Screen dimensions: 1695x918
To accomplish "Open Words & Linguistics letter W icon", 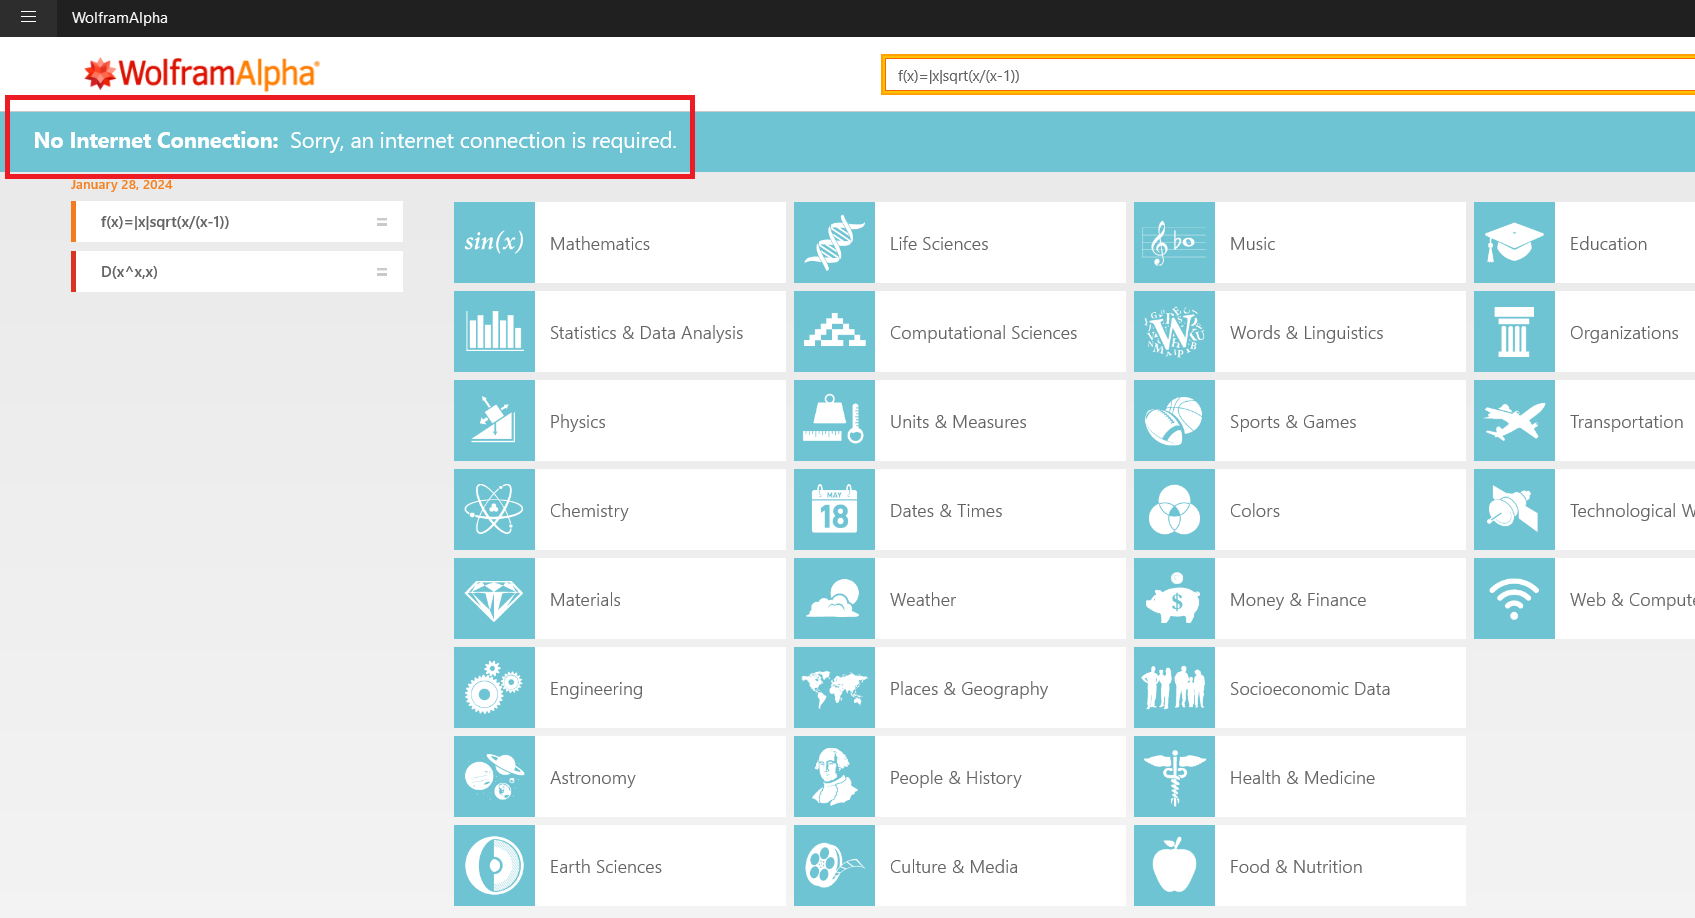I will click(1174, 332).
